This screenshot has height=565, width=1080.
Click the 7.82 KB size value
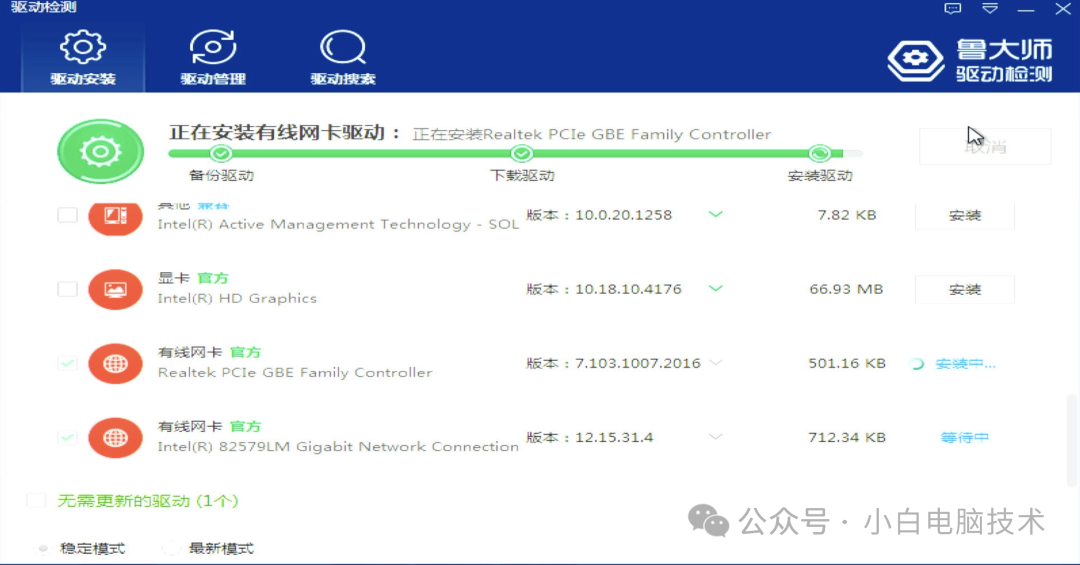(847, 215)
